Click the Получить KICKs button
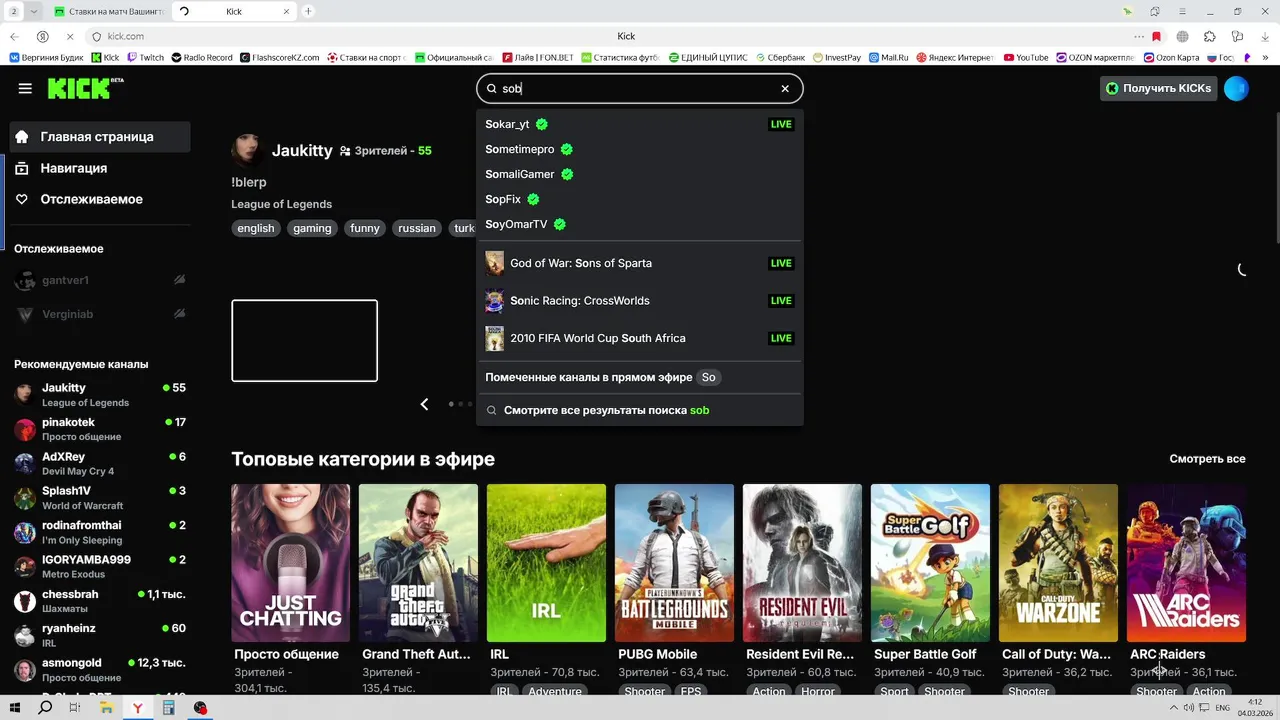The width and height of the screenshot is (1280, 720). point(1158,88)
